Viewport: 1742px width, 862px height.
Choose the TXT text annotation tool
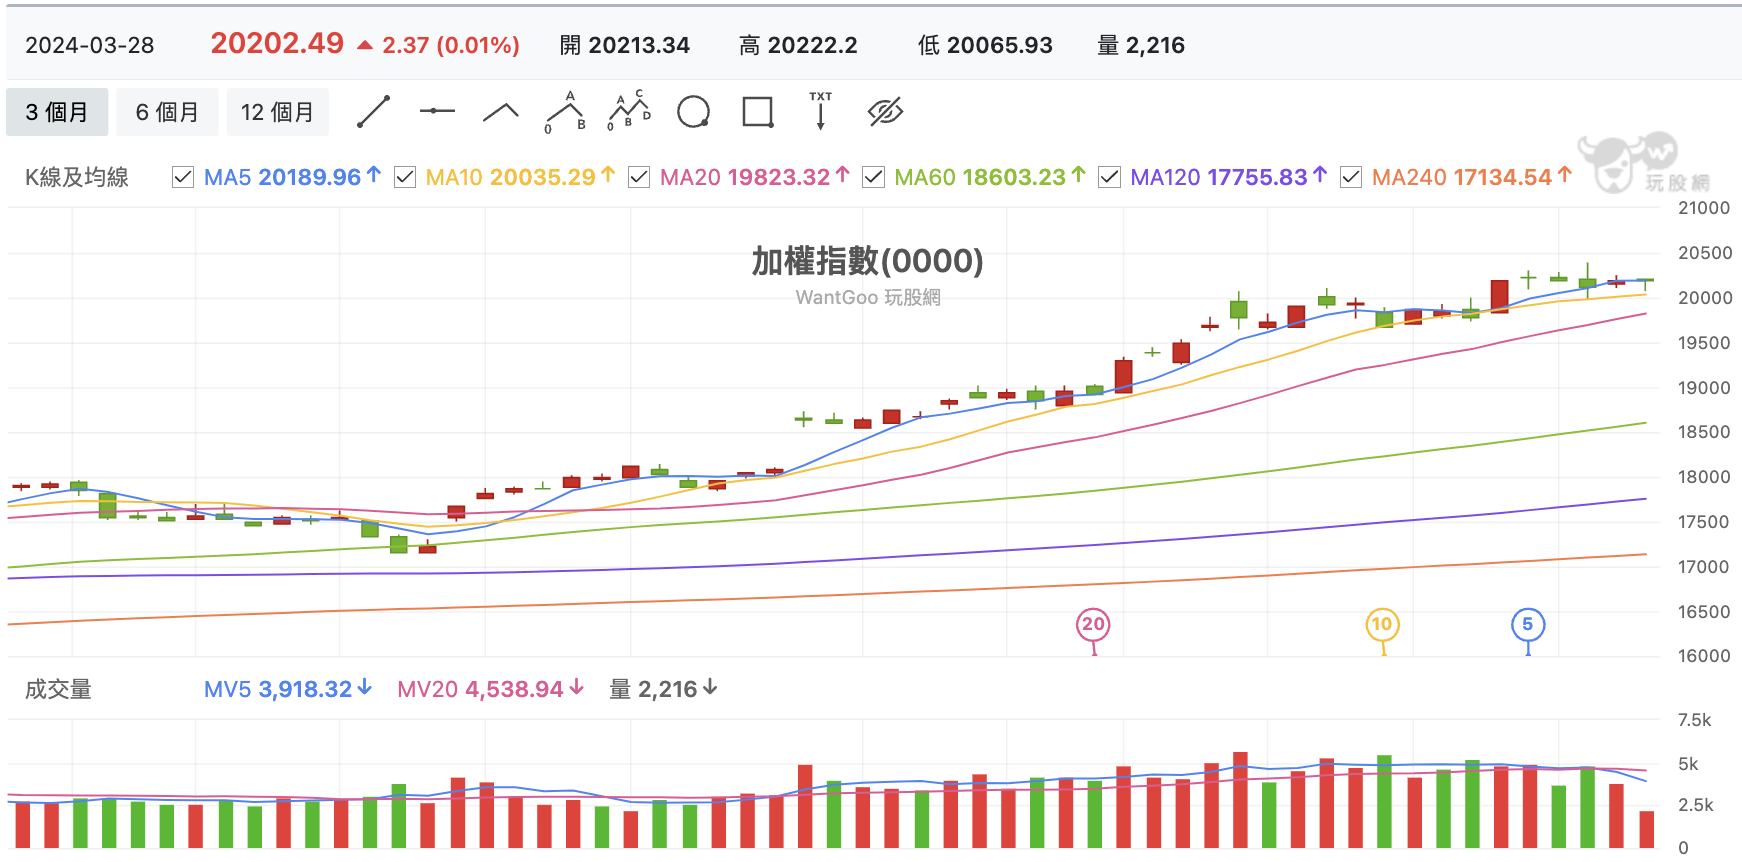point(821,111)
